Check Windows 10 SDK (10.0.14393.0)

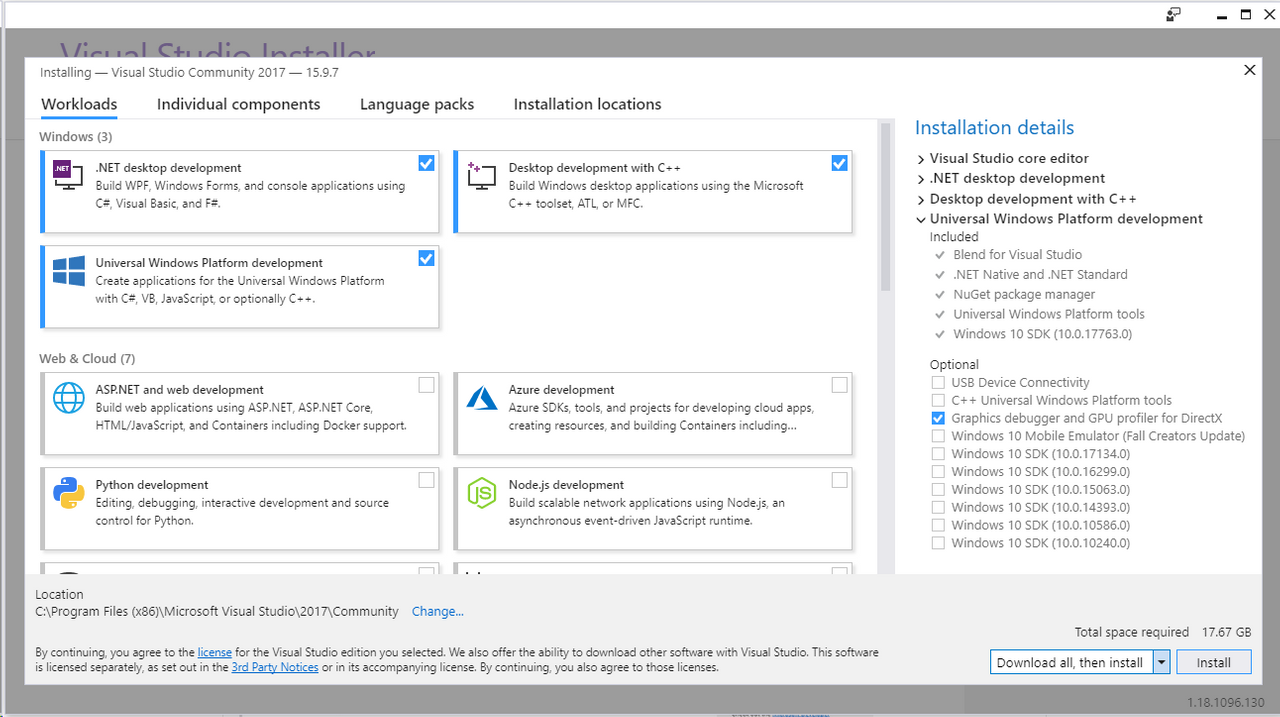click(x=938, y=507)
